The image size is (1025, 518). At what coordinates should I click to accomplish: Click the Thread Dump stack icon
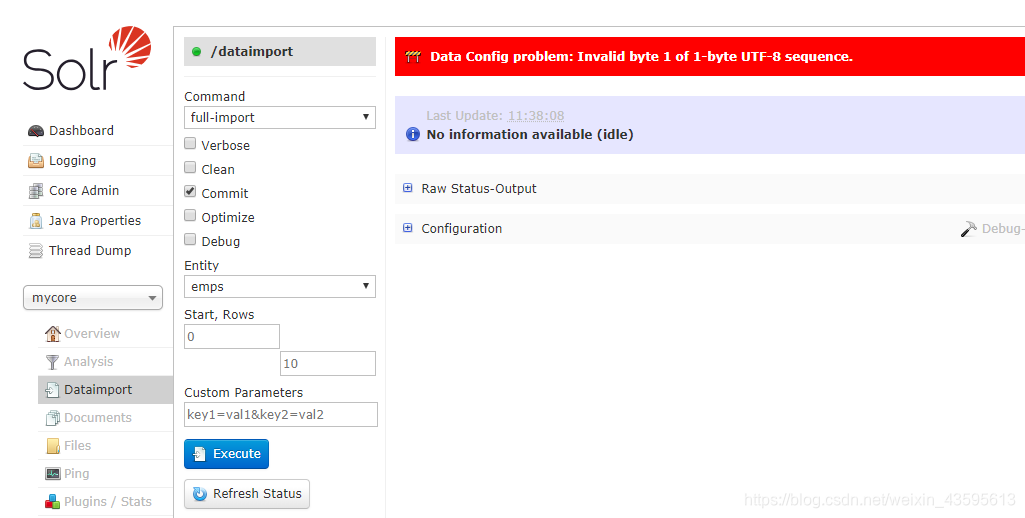(x=36, y=250)
